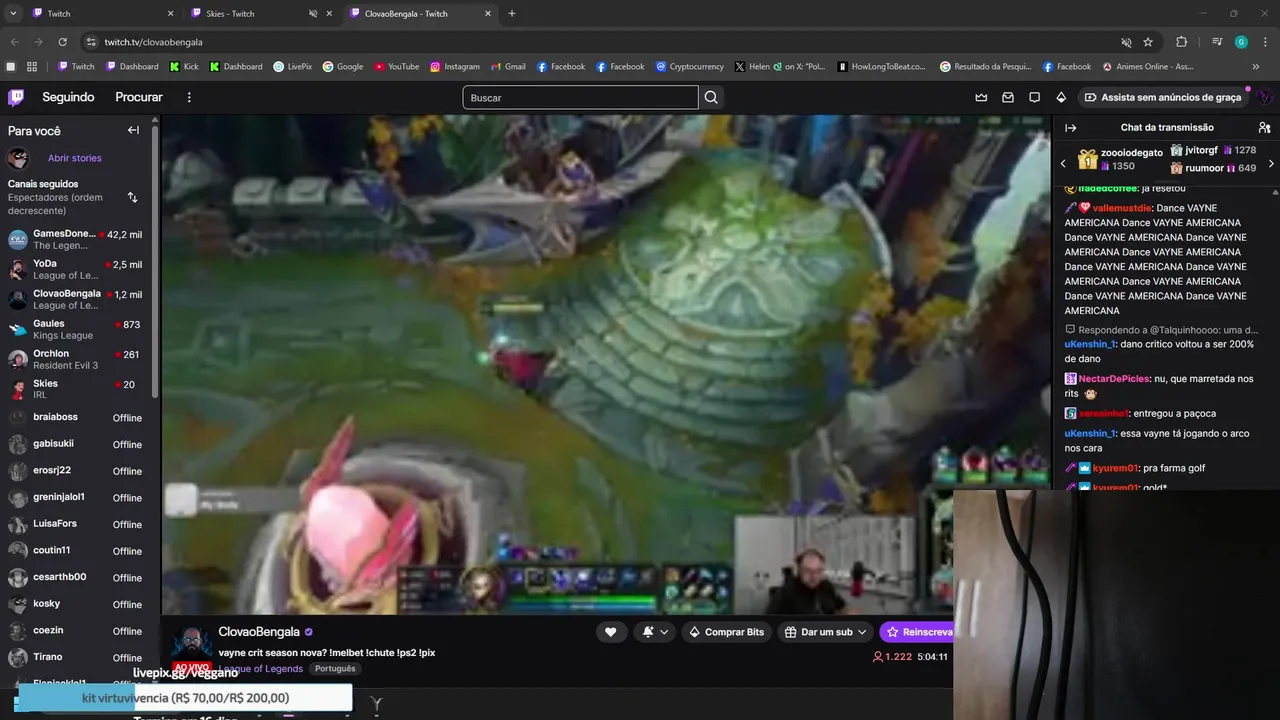Open the tab search dropdown arrow
Image resolution: width=1280 pixels, height=720 pixels.
[13, 14]
